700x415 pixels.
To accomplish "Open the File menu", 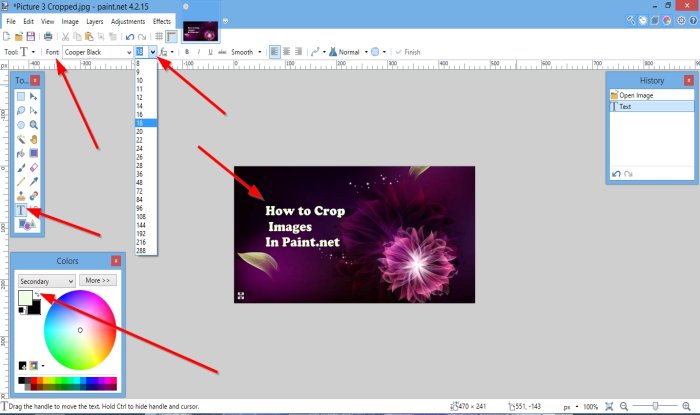I will pyautogui.click(x=11, y=21).
